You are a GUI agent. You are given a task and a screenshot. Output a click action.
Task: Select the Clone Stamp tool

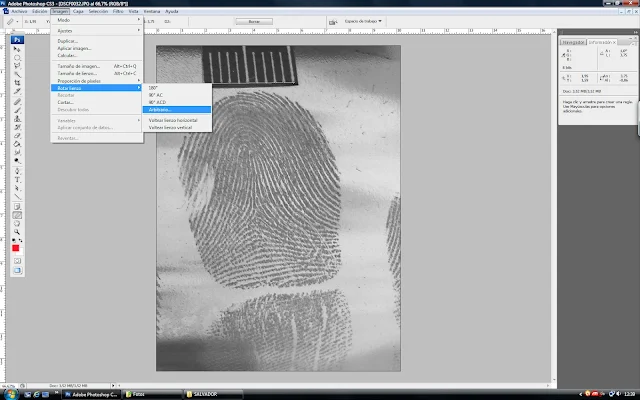pos(17,119)
